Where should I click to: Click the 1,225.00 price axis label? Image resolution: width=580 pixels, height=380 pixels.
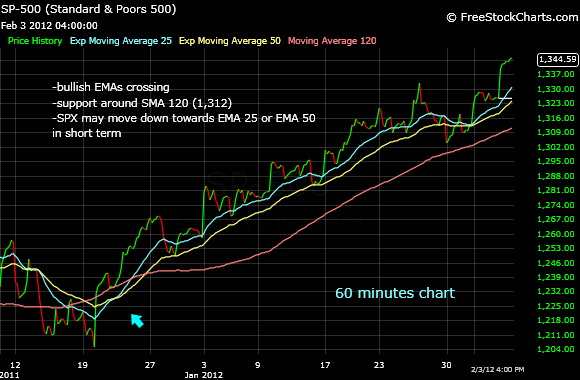556,306
